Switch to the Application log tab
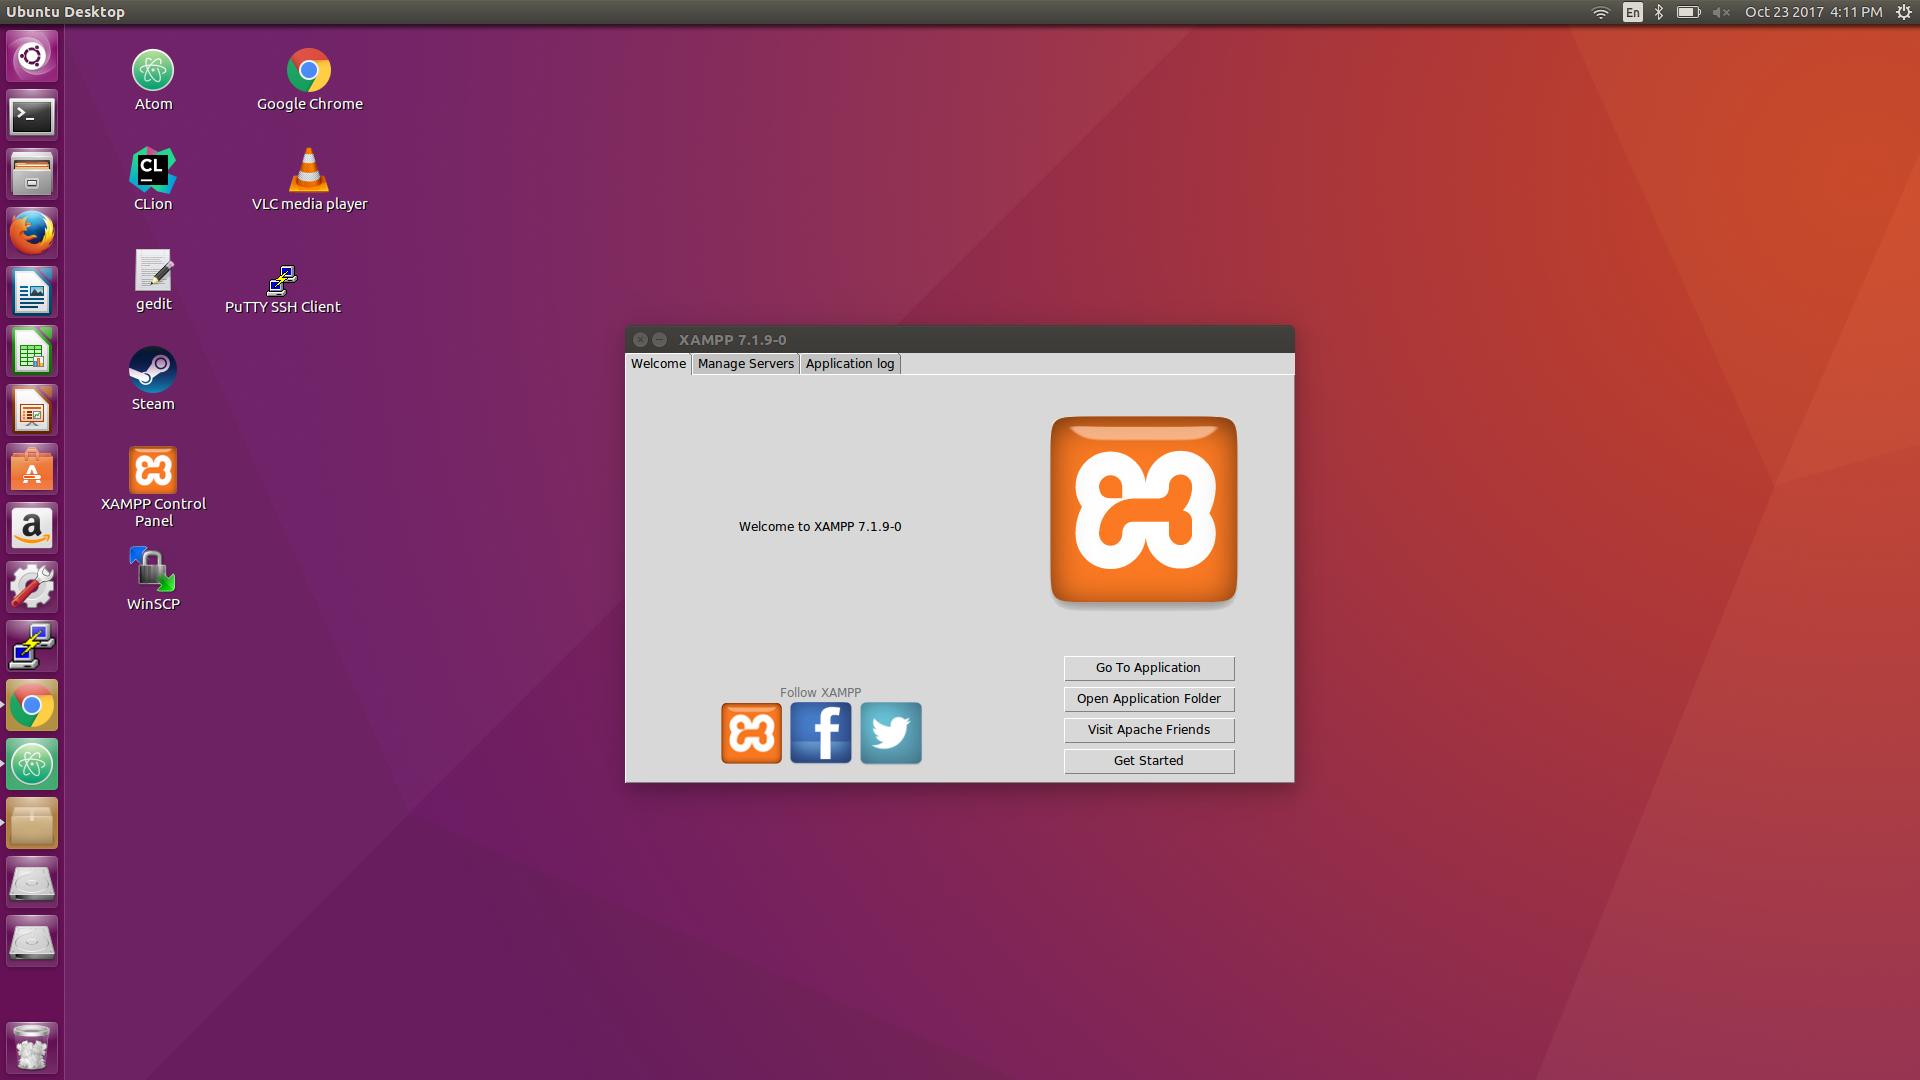Screen dimensions: 1920x1080 (849, 363)
